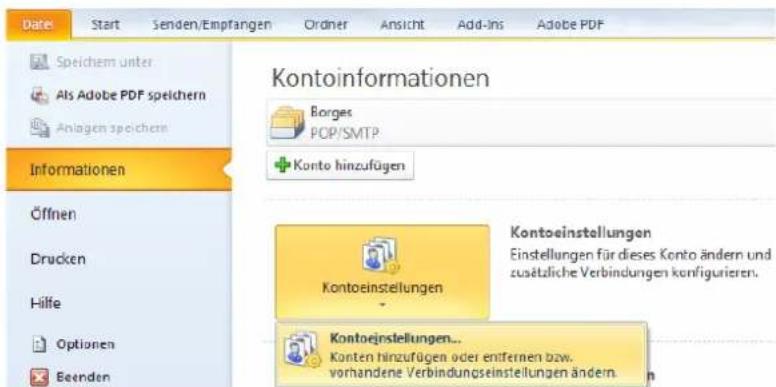This screenshot has width=776, height=387.
Task: Open the Borges POP/SMTP account dropdown
Action: [521, 122]
